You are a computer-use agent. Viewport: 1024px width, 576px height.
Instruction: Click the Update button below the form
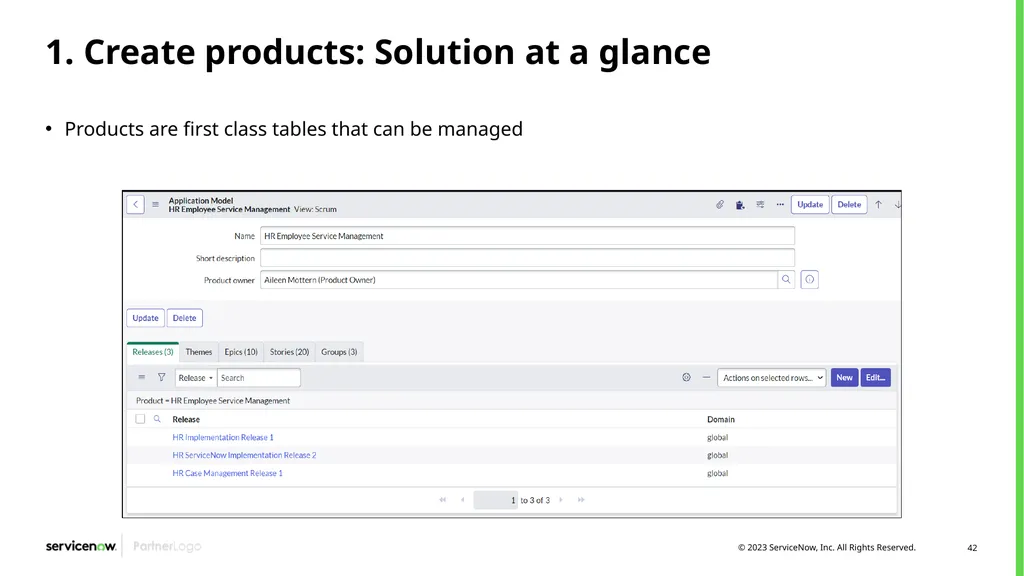click(145, 318)
